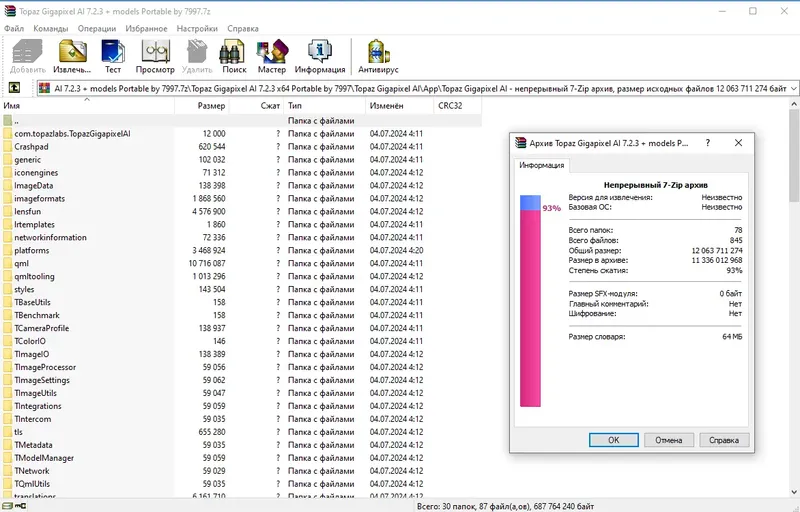Click the folder icon of tls row
This screenshot has width=800, height=512.
point(7,432)
